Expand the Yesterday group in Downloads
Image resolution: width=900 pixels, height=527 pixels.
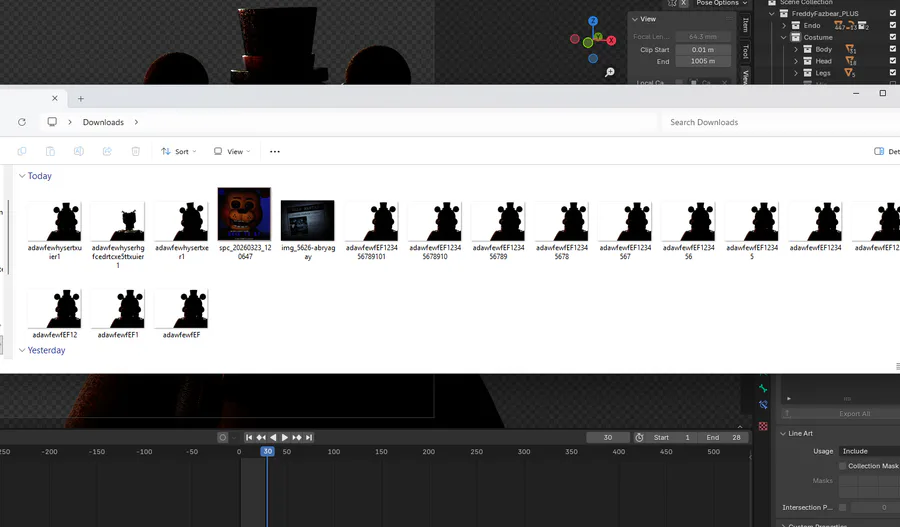22,350
